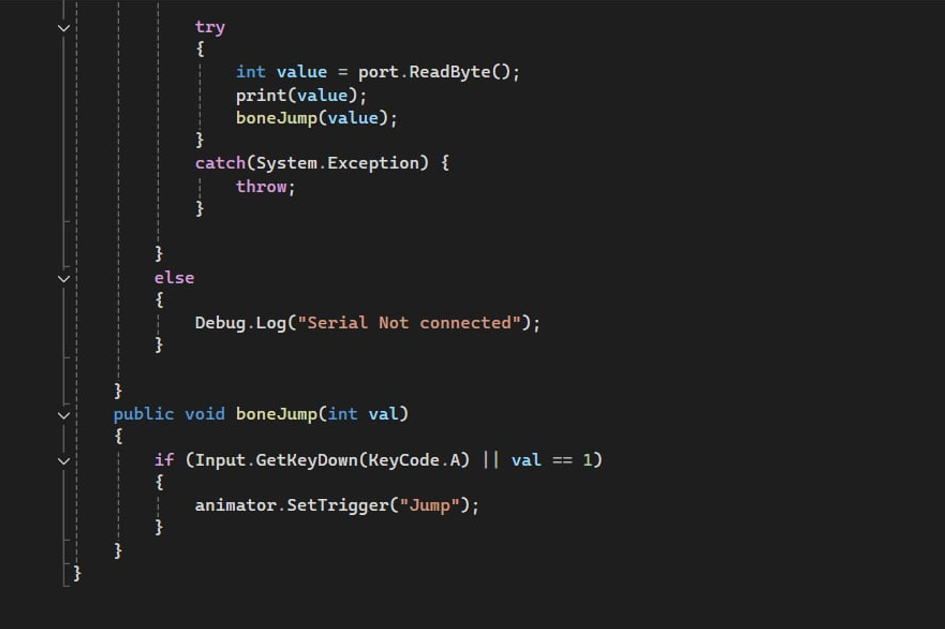945x629 pixels.
Task: Fold the if Input.GetKeyDown statement
Action: [x=64, y=461]
